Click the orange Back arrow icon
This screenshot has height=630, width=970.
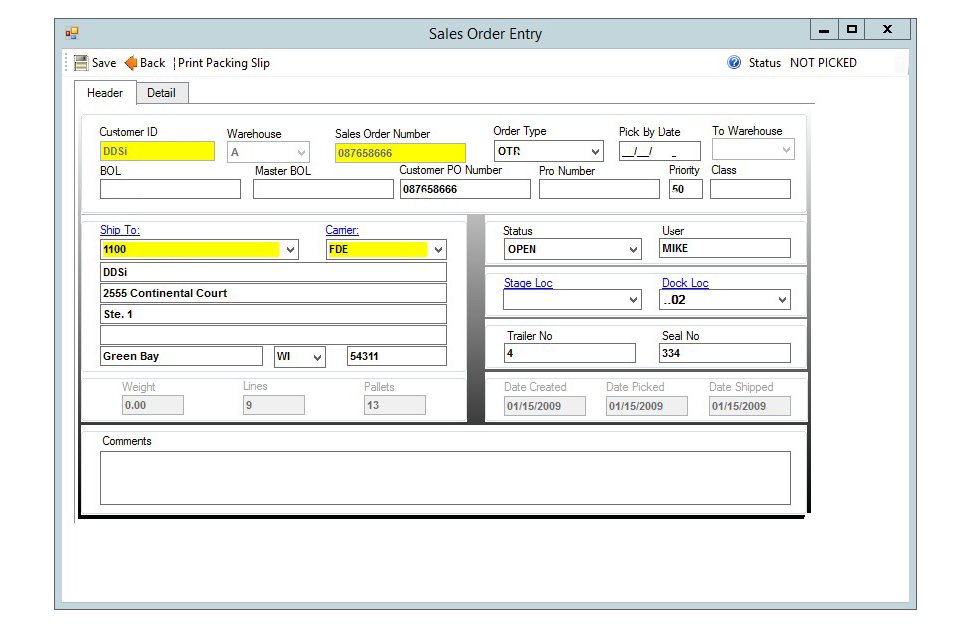(131, 63)
